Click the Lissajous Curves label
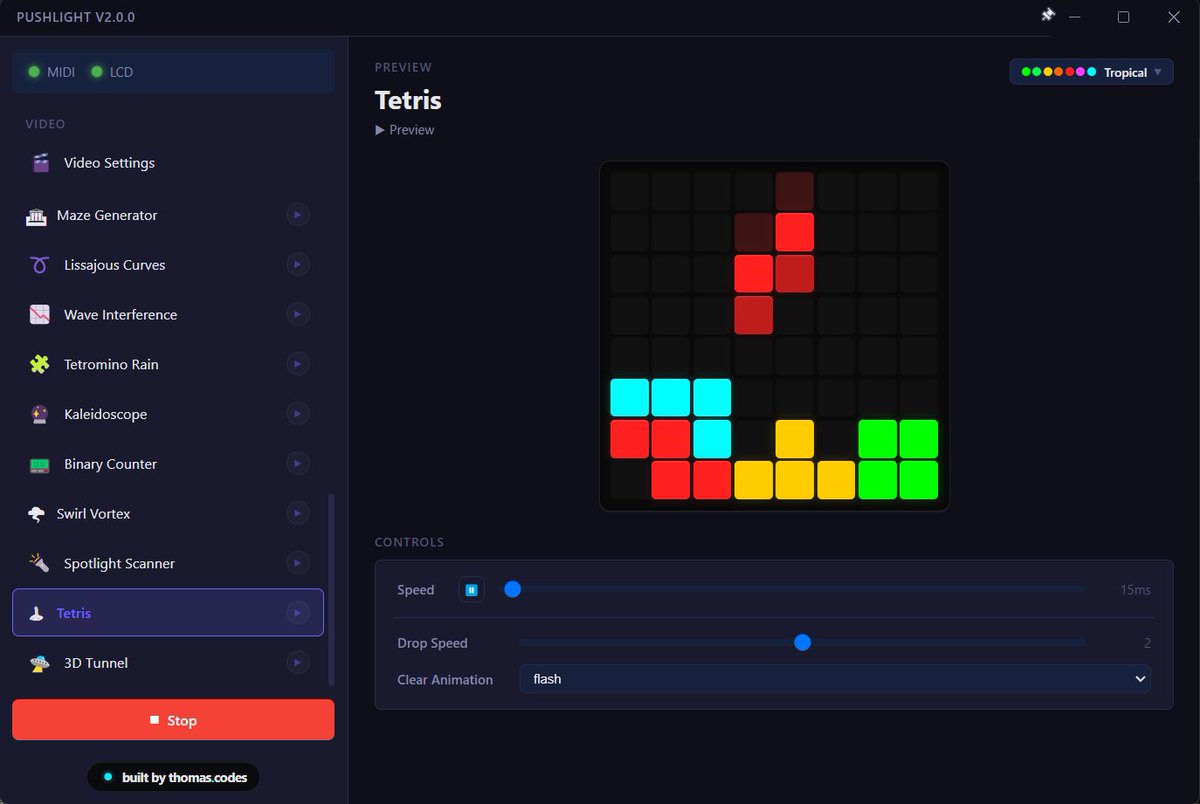 [115, 265]
